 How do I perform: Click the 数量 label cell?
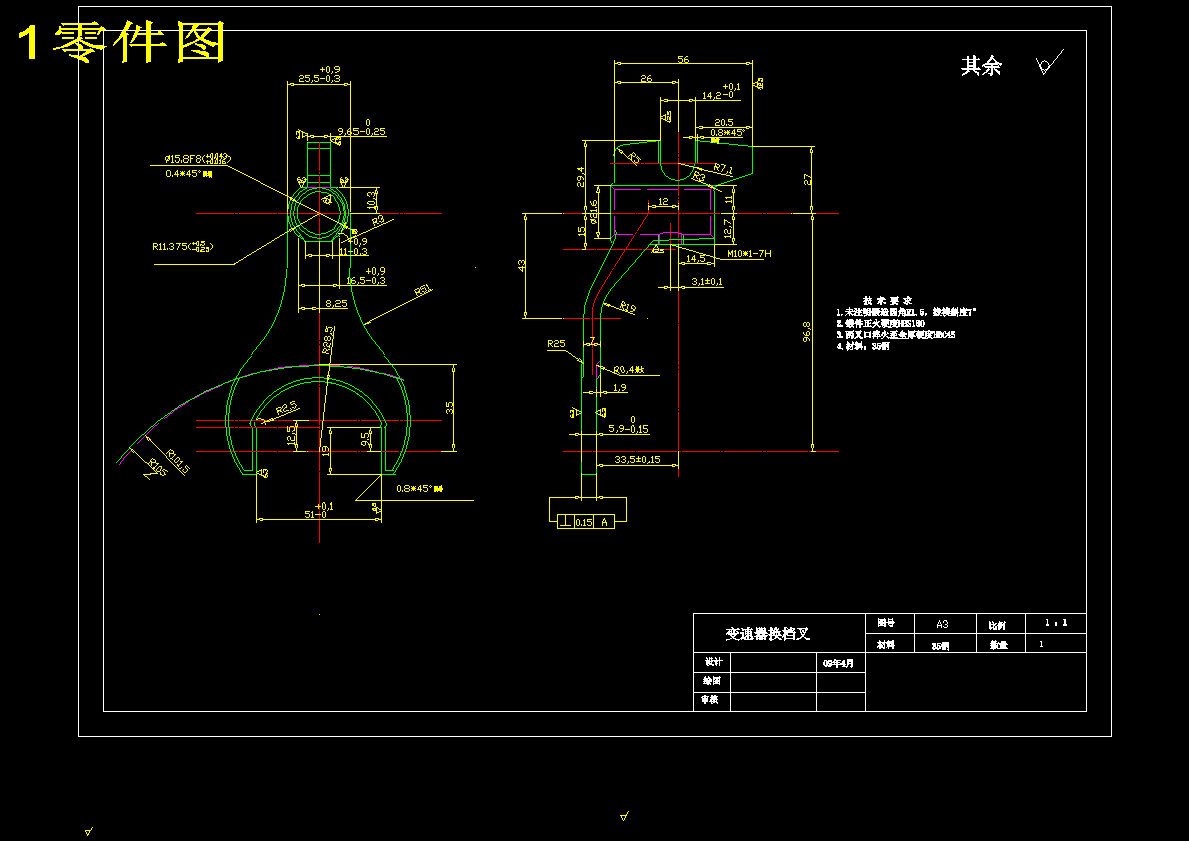999,645
